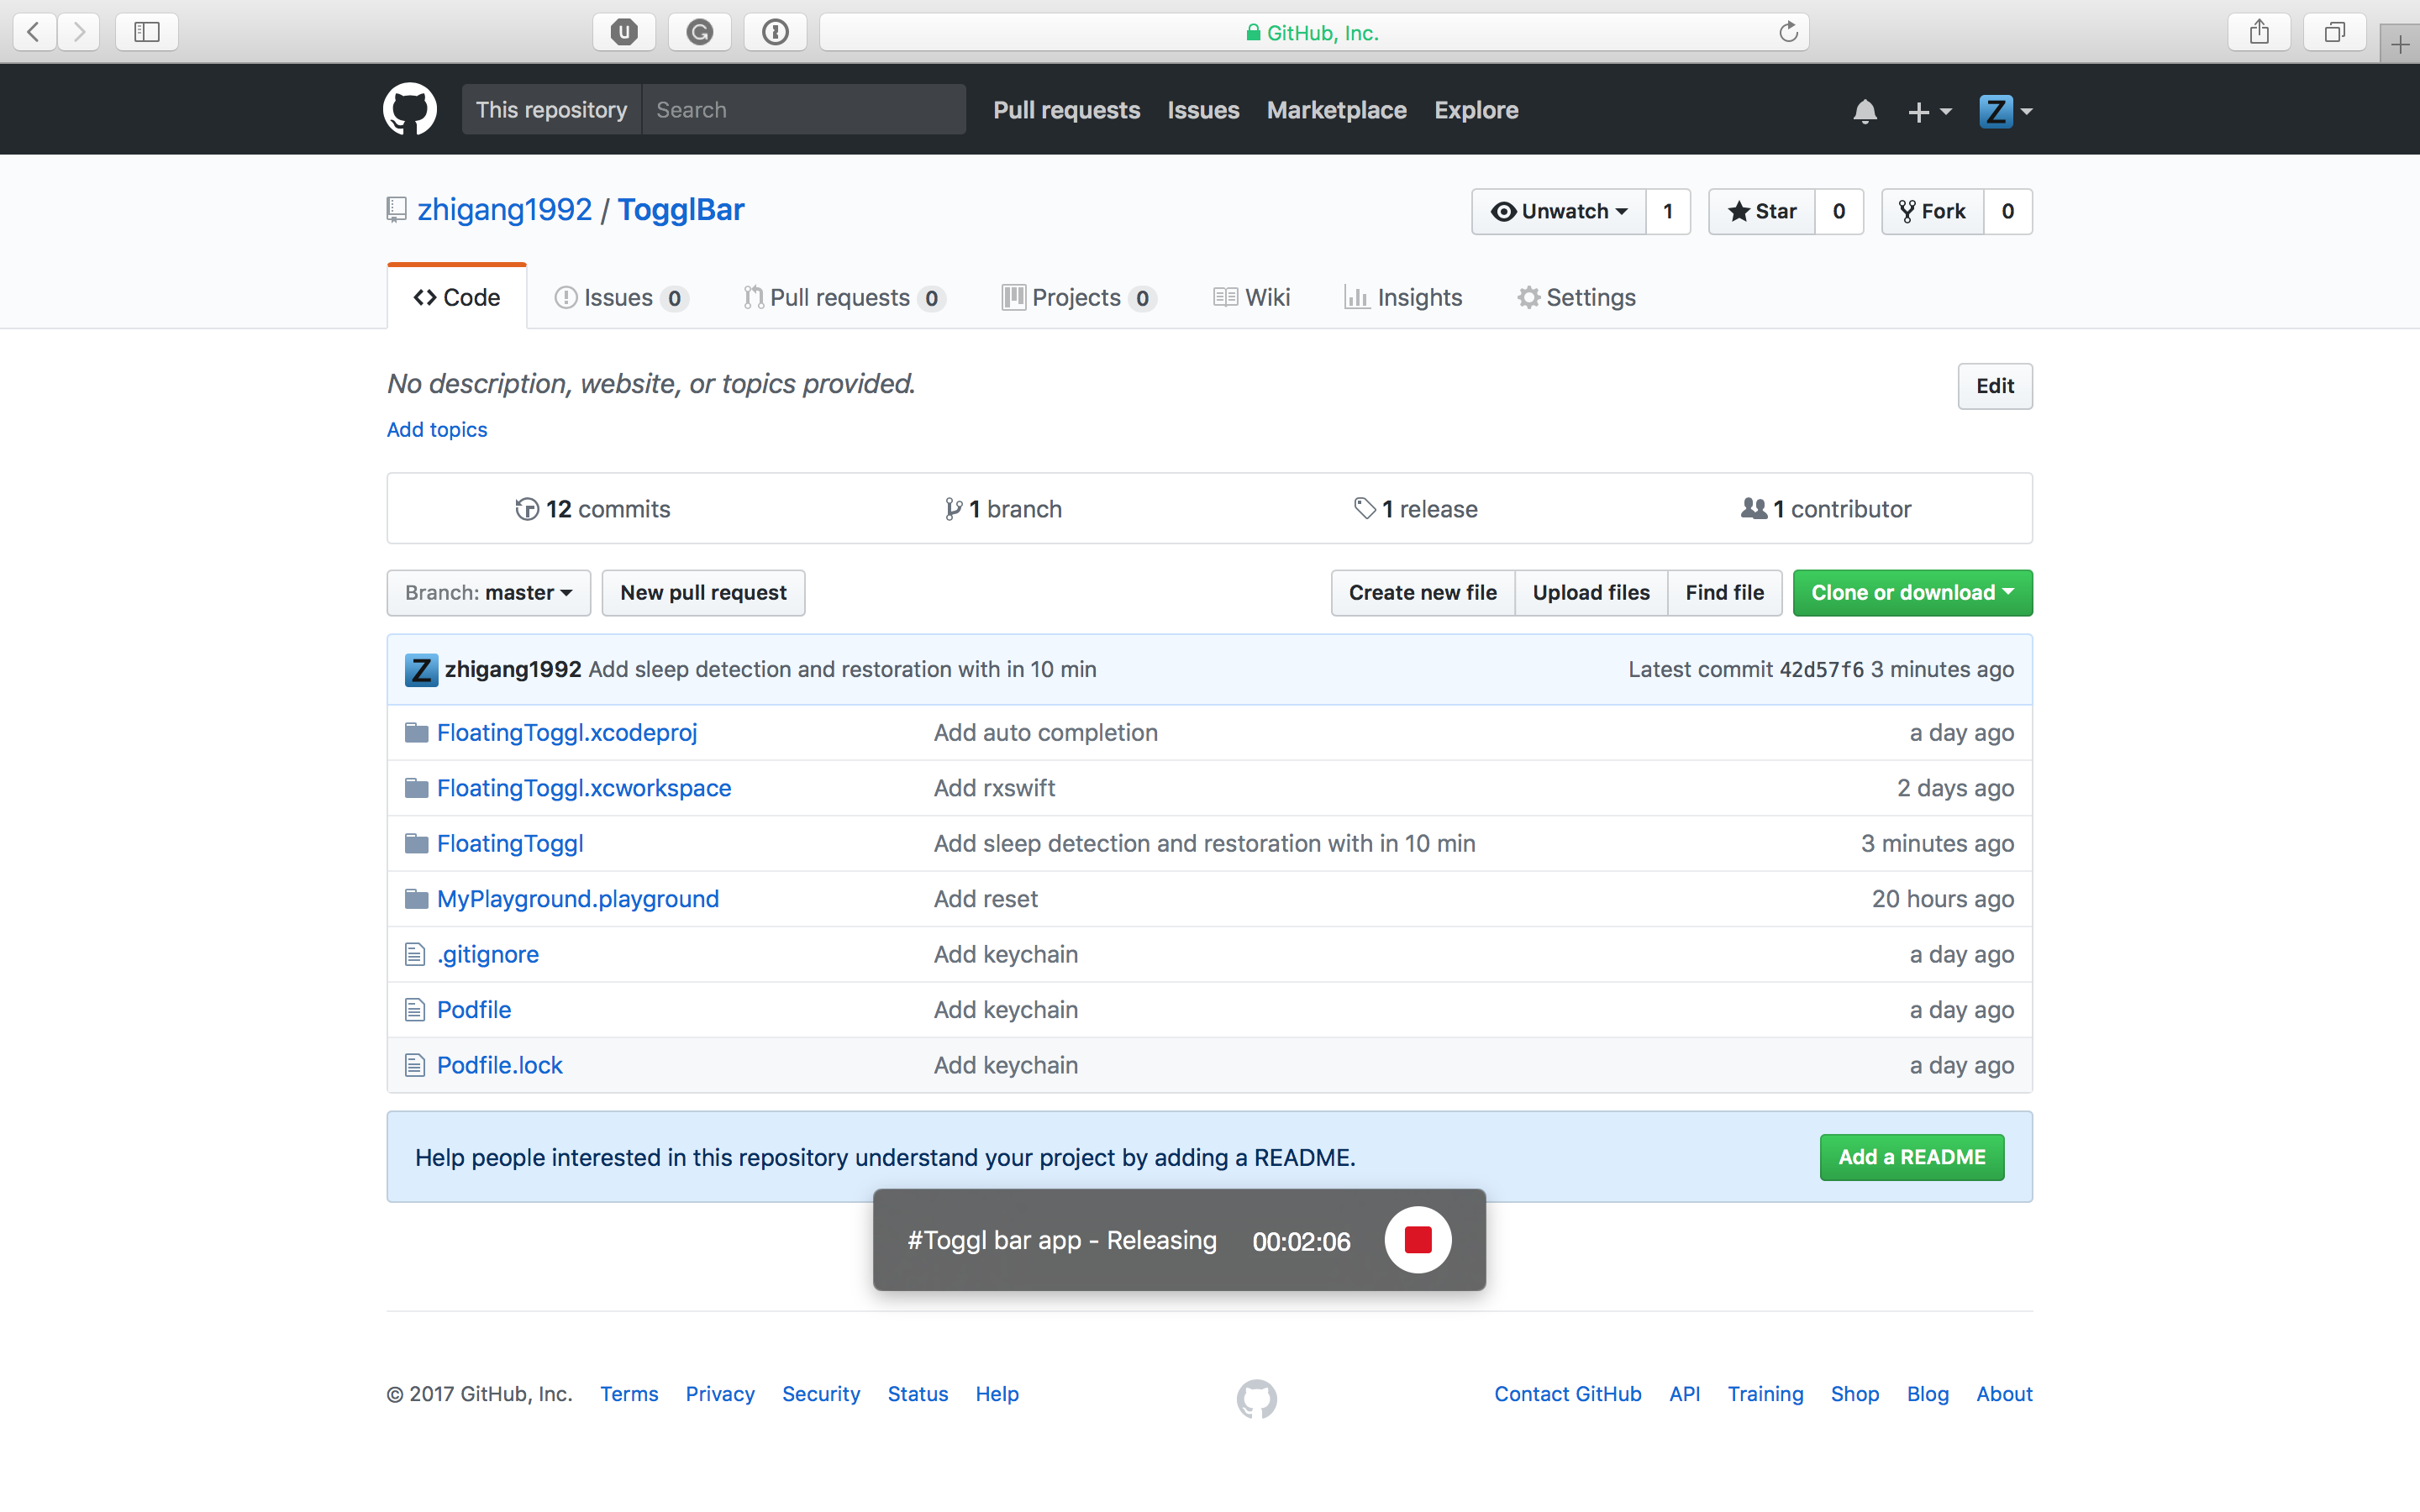The image size is (2420, 1512).
Task: Unwatch the repository
Action: click(1557, 211)
